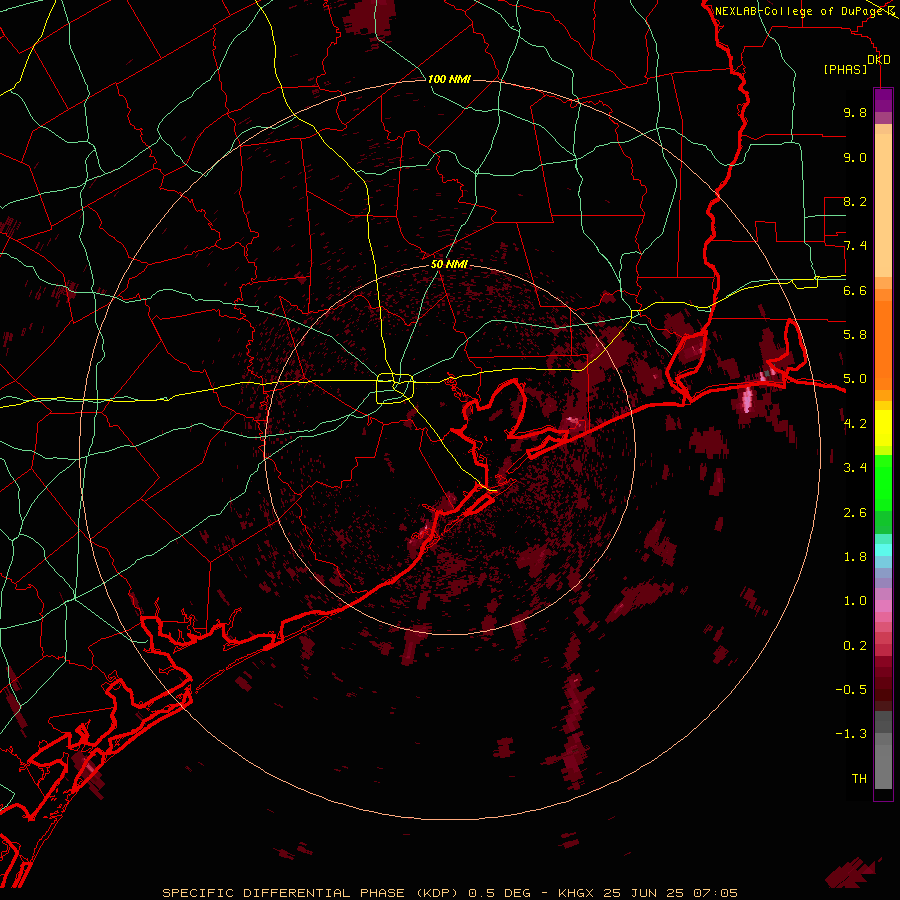The height and width of the screenshot is (900, 900).
Task: Click the yellow segment of the color bar
Action: point(883,428)
